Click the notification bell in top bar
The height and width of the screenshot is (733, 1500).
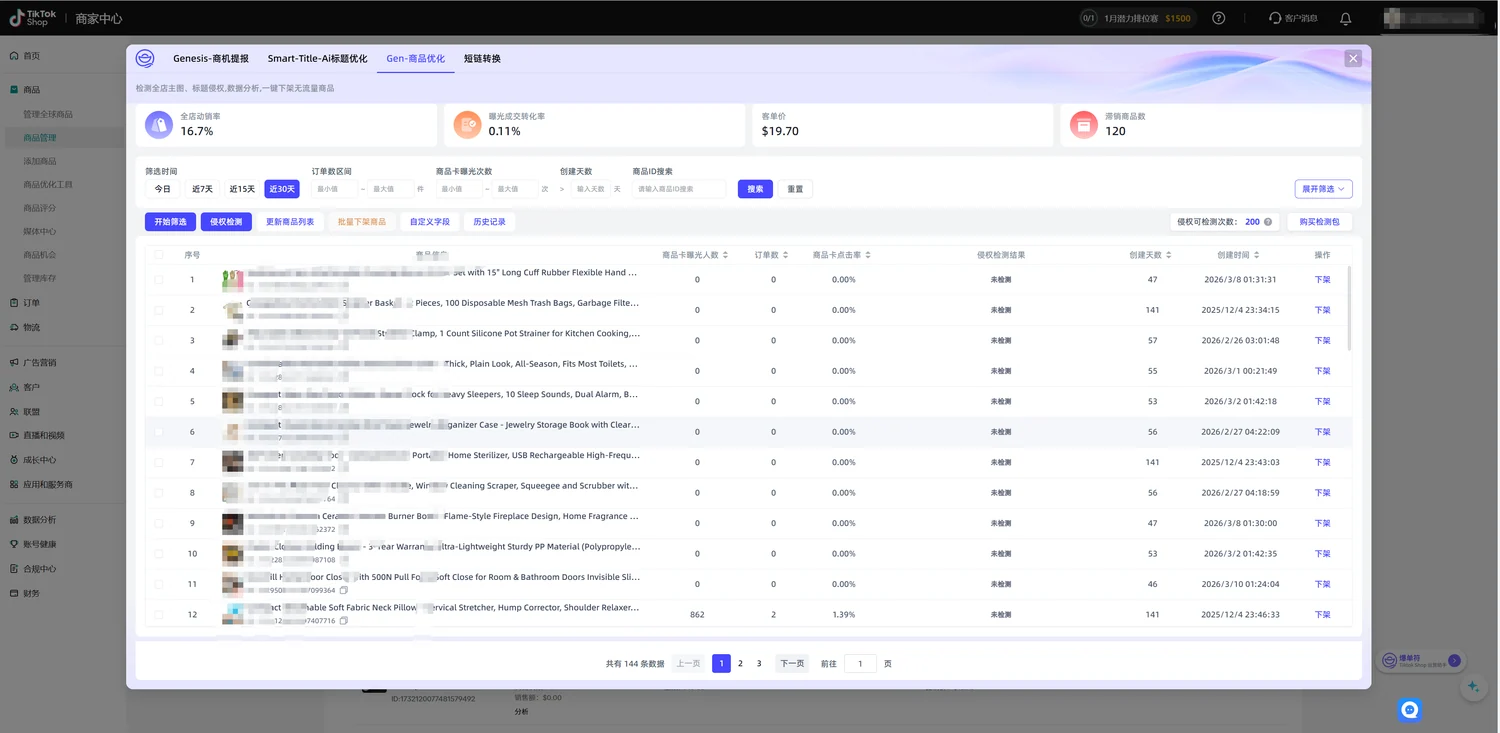tap(1345, 18)
